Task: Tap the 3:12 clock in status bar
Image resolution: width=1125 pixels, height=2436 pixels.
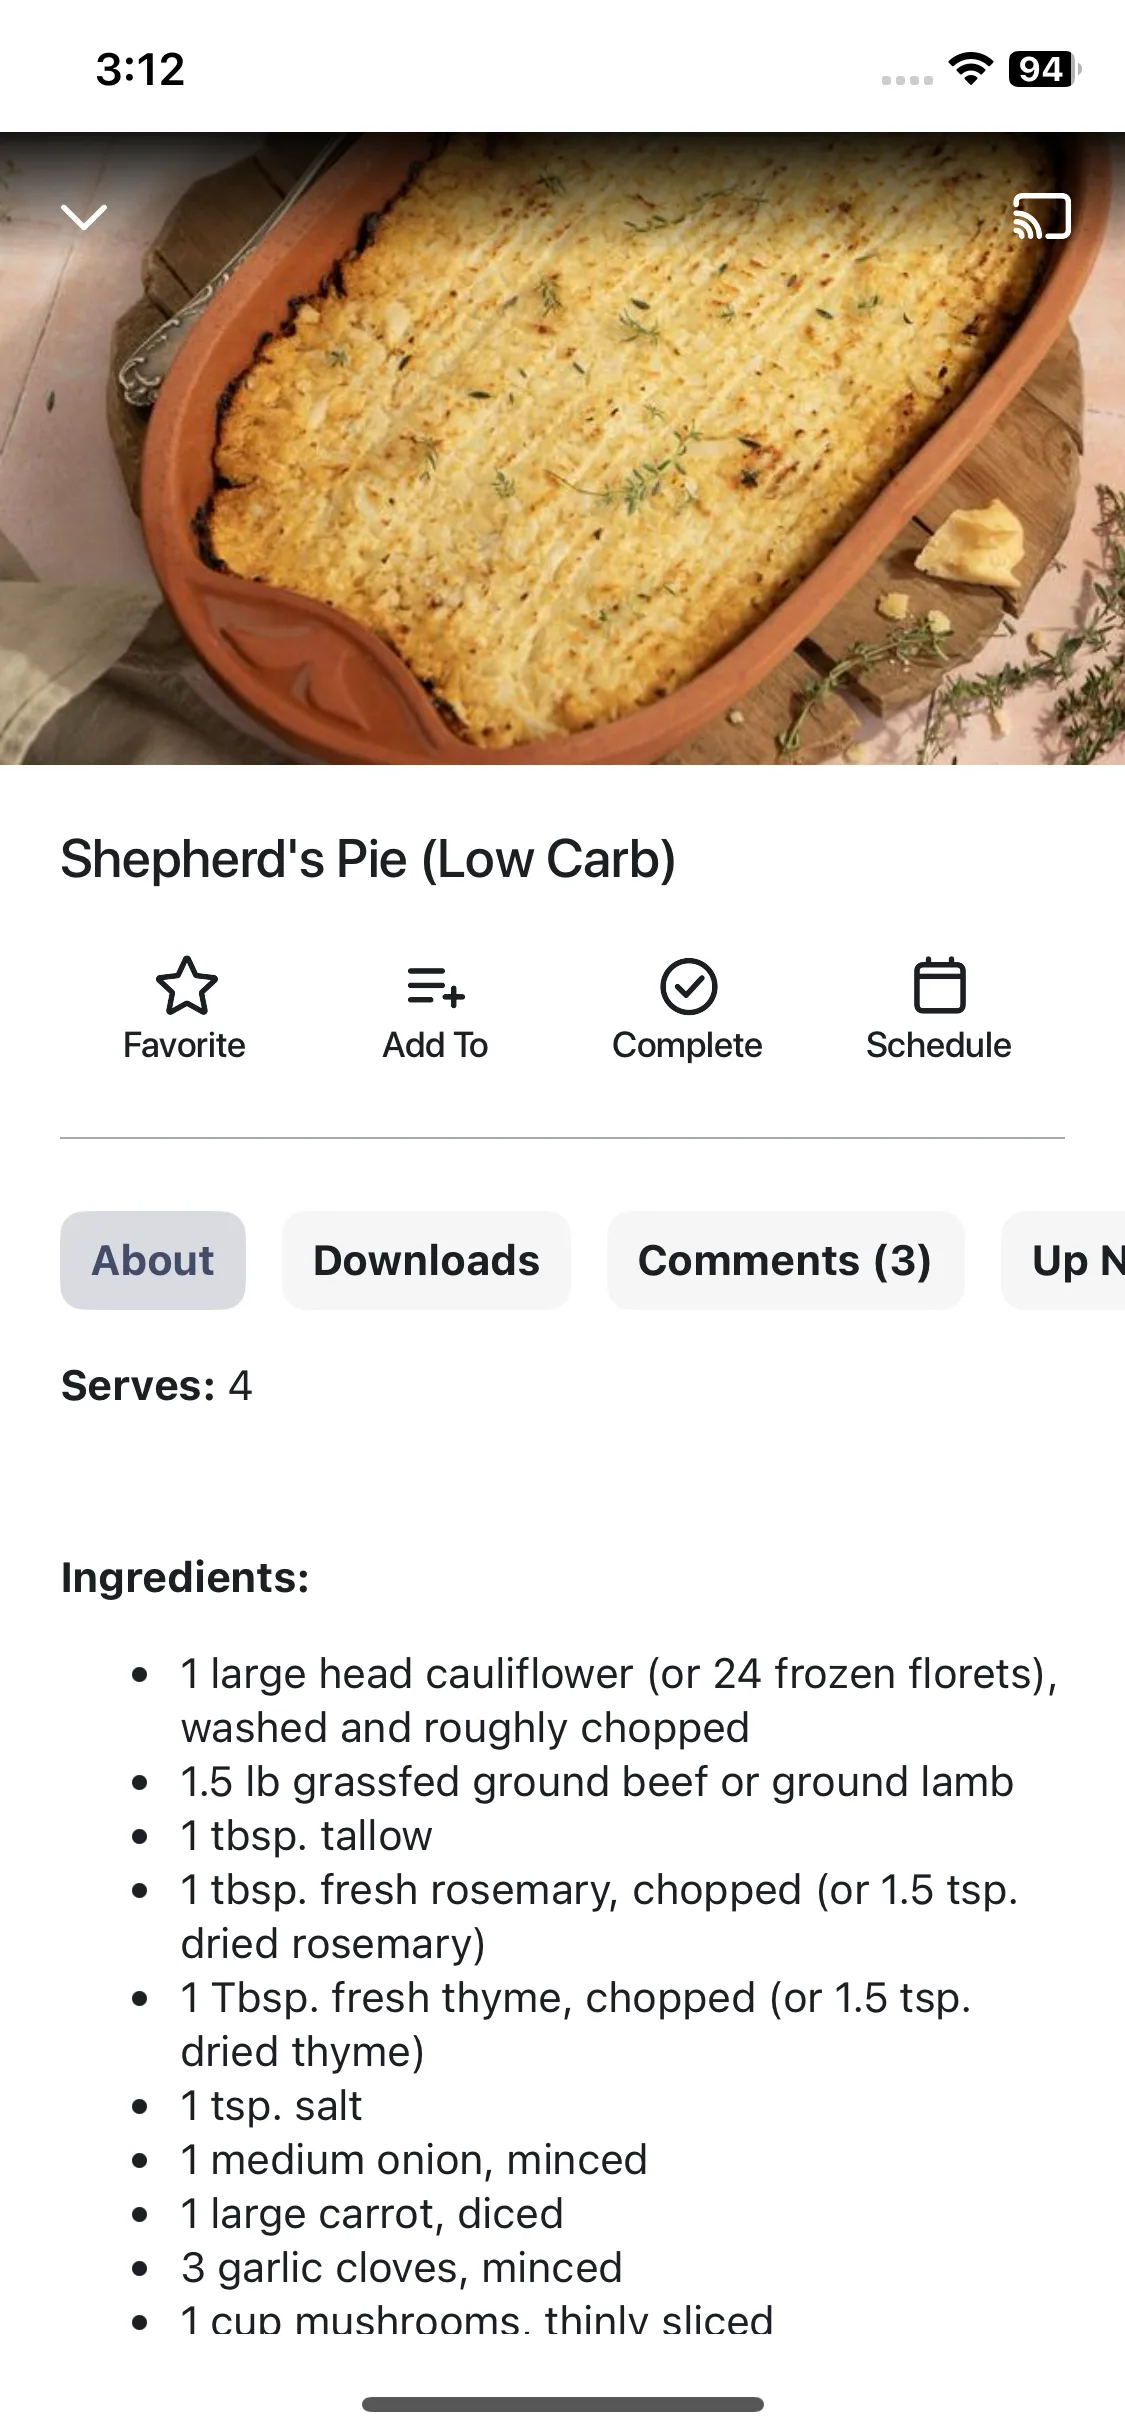Action: [x=140, y=69]
